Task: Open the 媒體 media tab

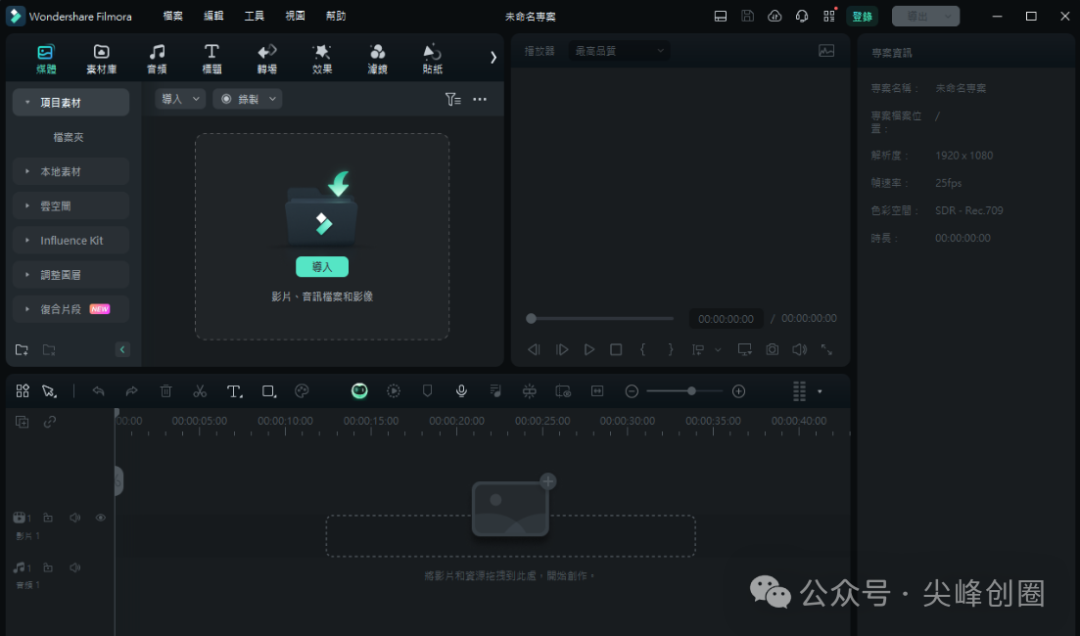Action: click(x=46, y=59)
